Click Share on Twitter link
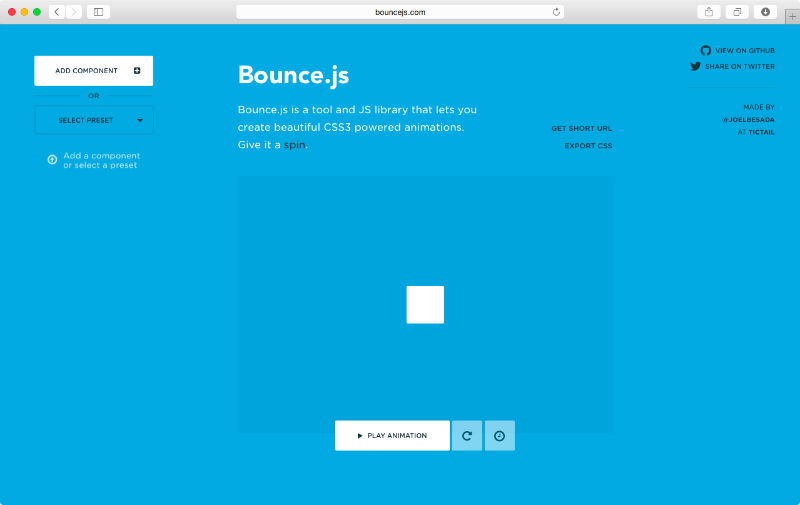Screen dimensions: 800x505 733,66
